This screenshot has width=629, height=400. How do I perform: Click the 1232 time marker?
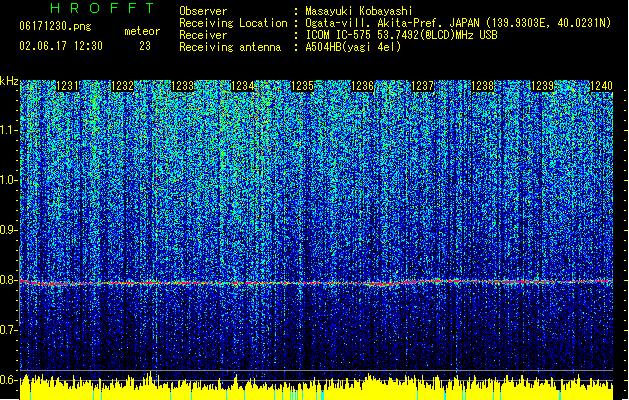122,86
